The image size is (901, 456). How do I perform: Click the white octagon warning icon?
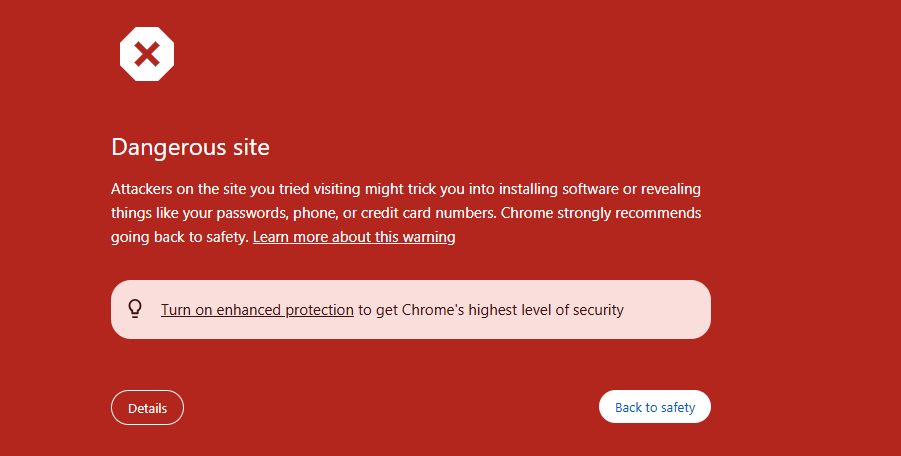[147, 54]
